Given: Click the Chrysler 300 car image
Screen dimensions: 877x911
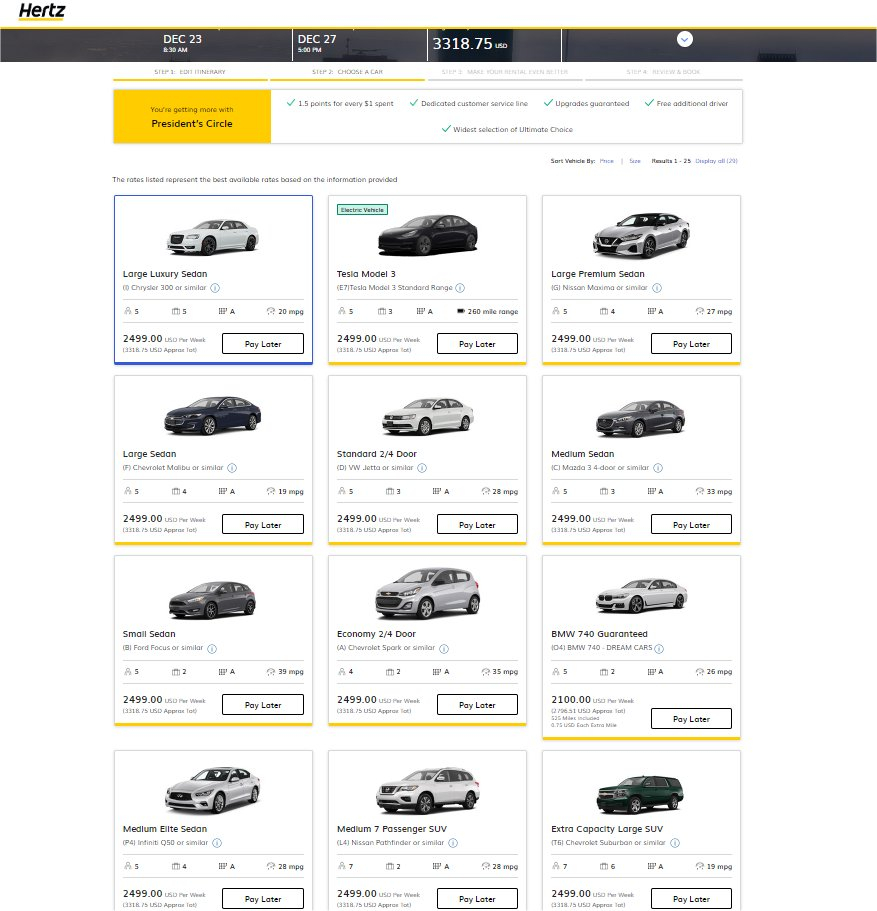Looking at the screenshot, I should (213, 236).
